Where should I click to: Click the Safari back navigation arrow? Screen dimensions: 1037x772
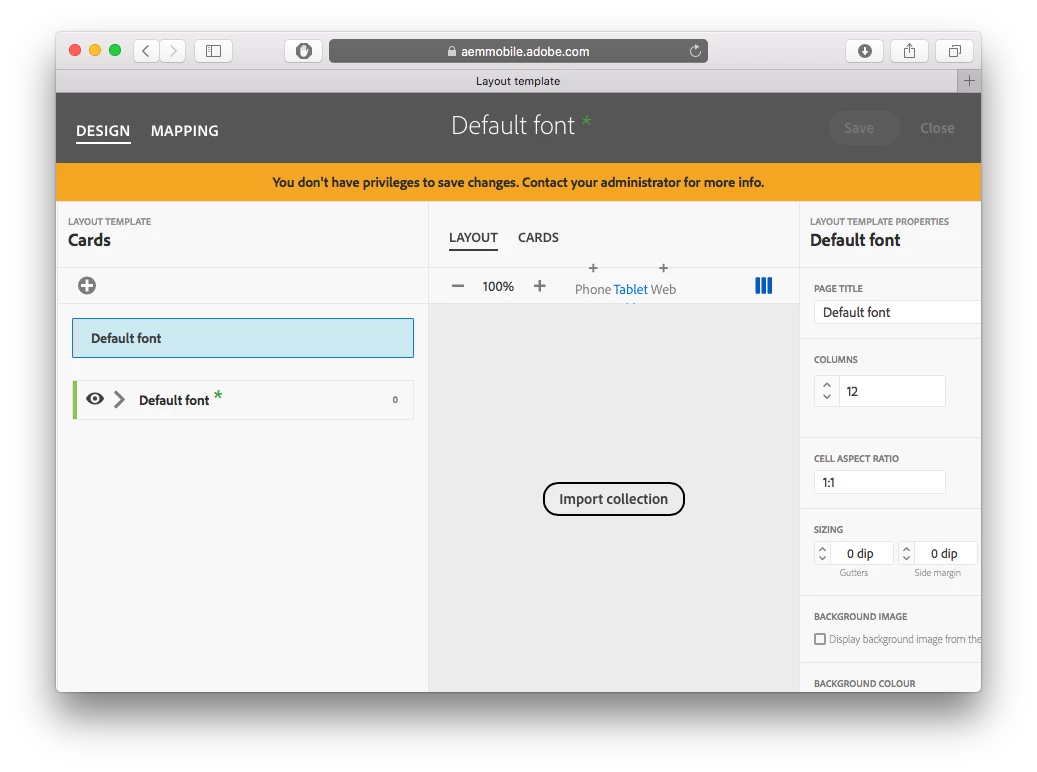(146, 51)
